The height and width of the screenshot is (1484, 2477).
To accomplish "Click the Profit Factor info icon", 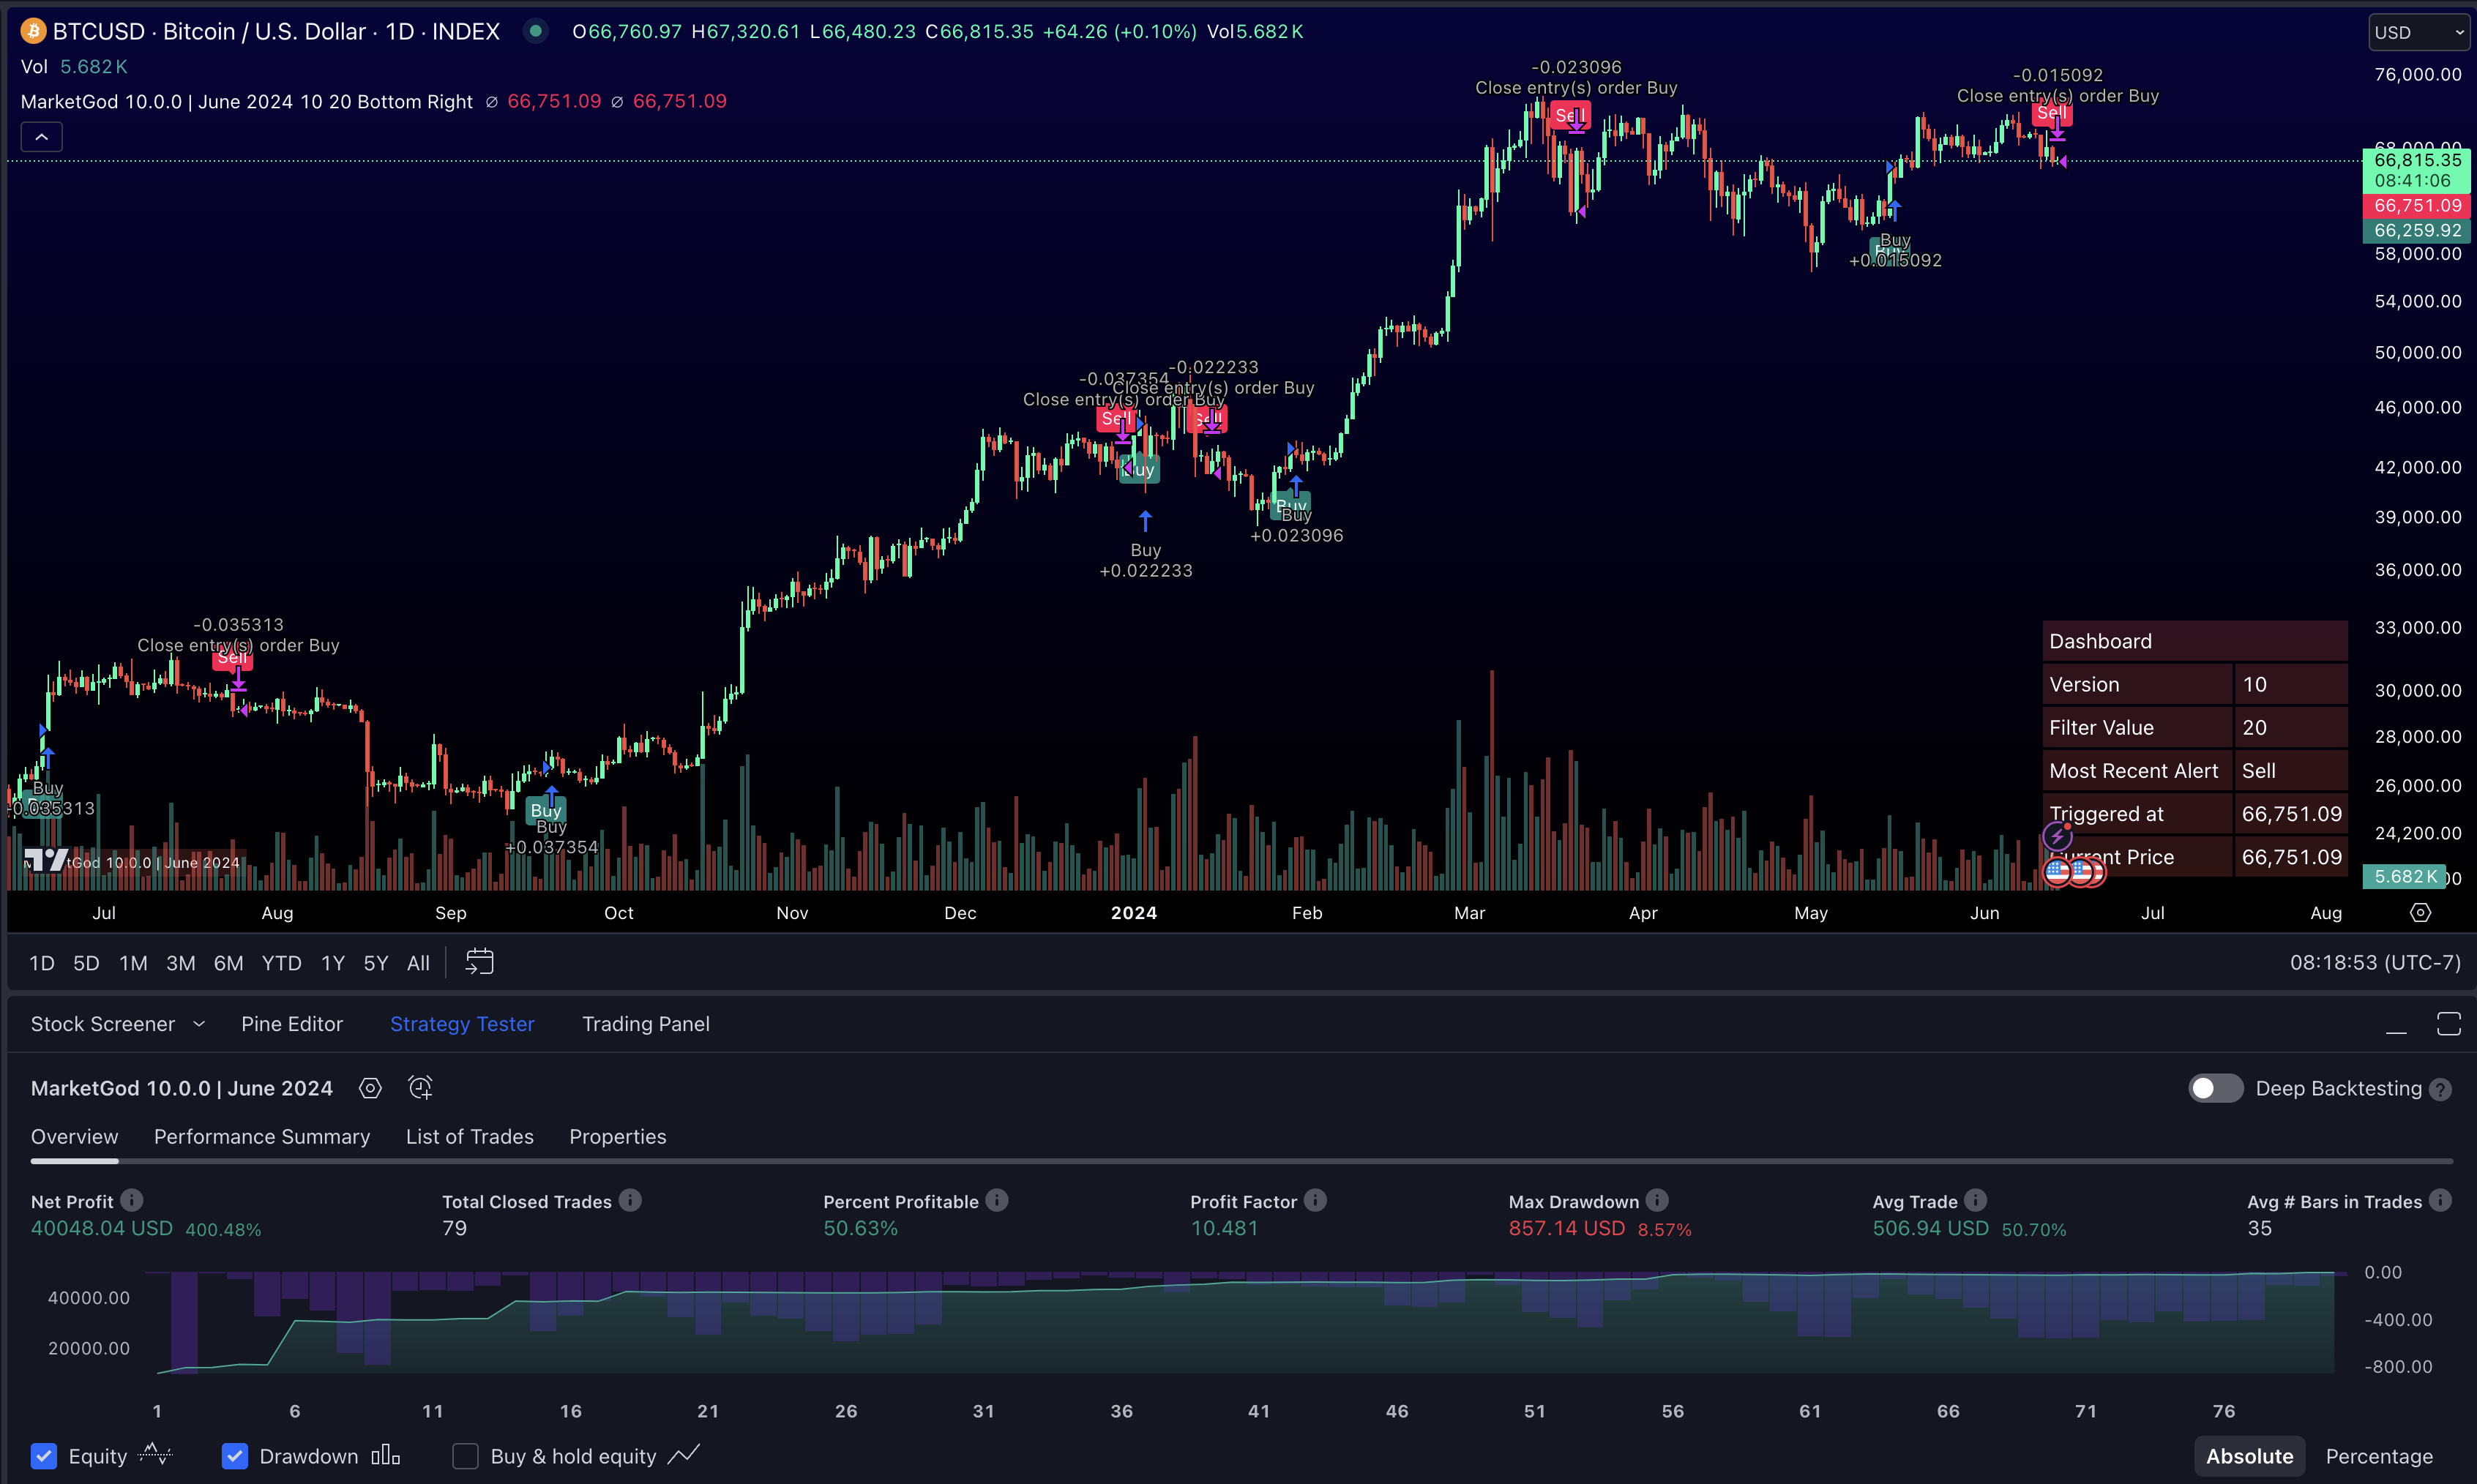I will pos(1315,1200).
